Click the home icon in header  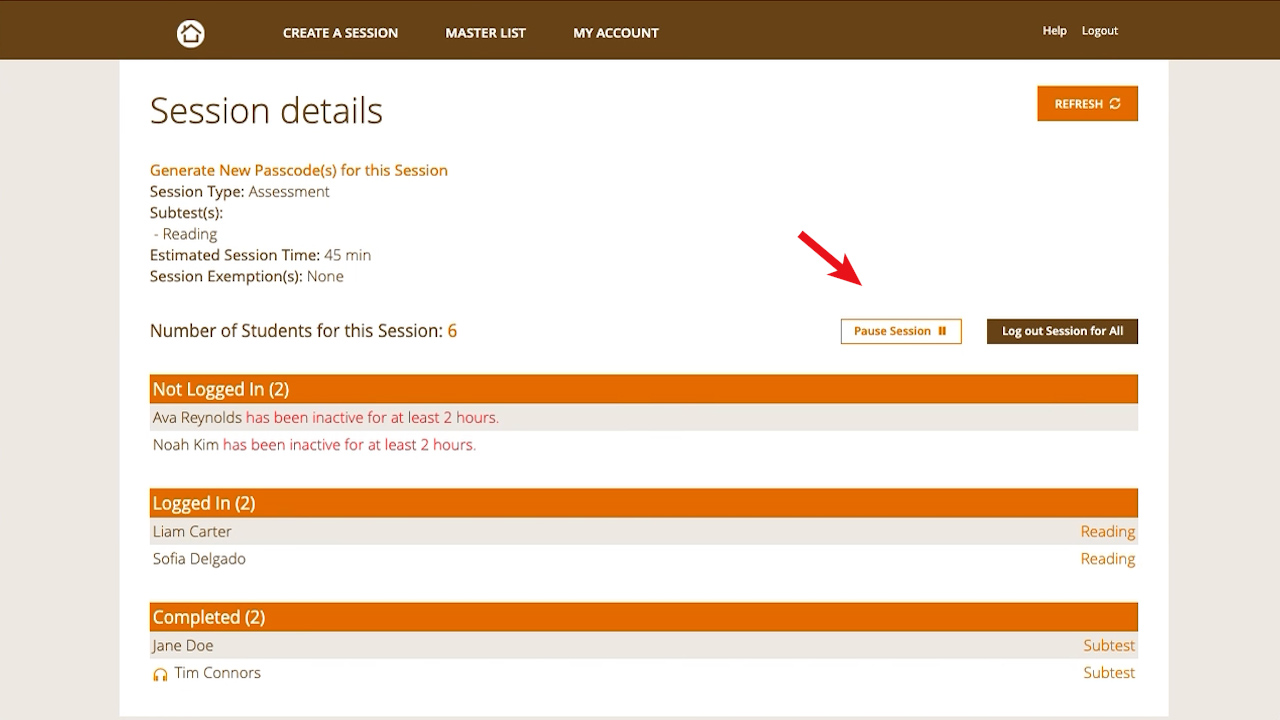pos(190,33)
